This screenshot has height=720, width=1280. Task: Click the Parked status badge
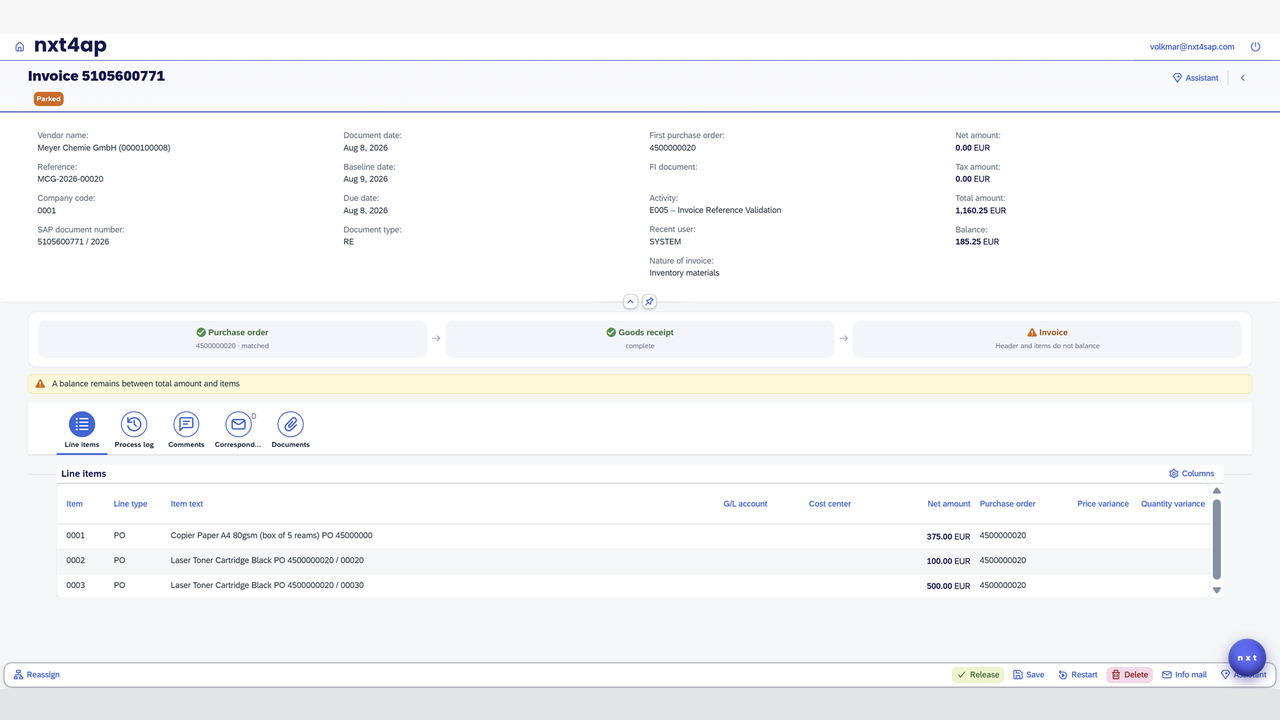pyautogui.click(x=49, y=99)
